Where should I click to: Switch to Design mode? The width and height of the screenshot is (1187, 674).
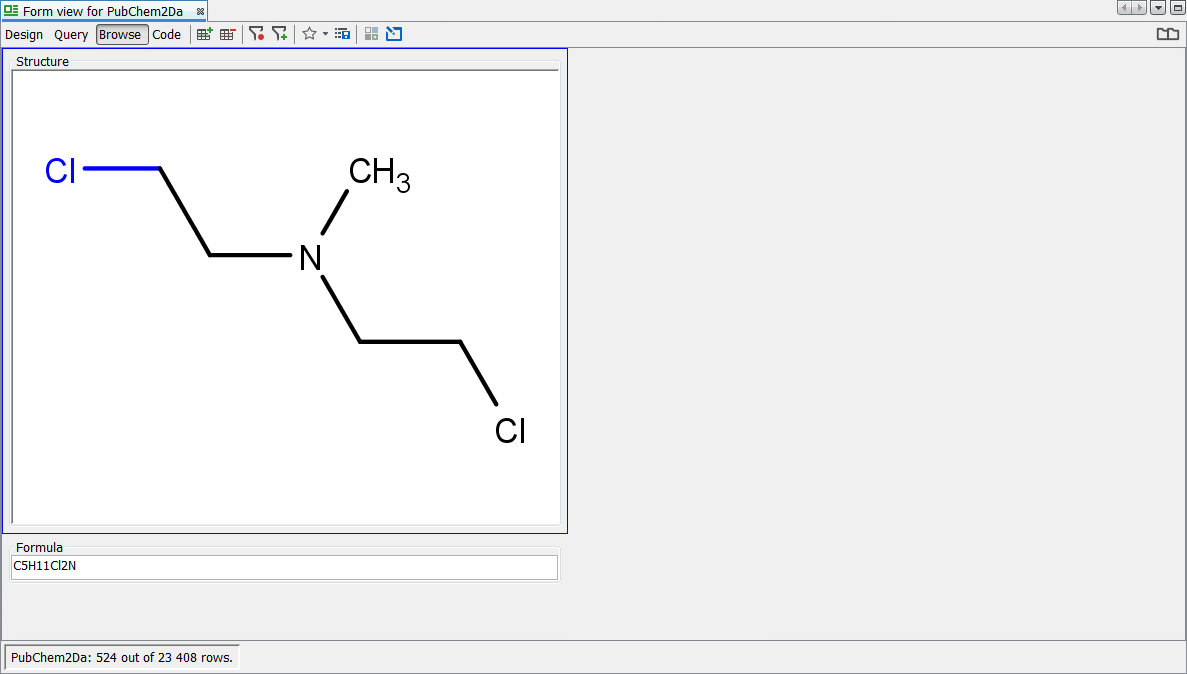pyautogui.click(x=24, y=34)
